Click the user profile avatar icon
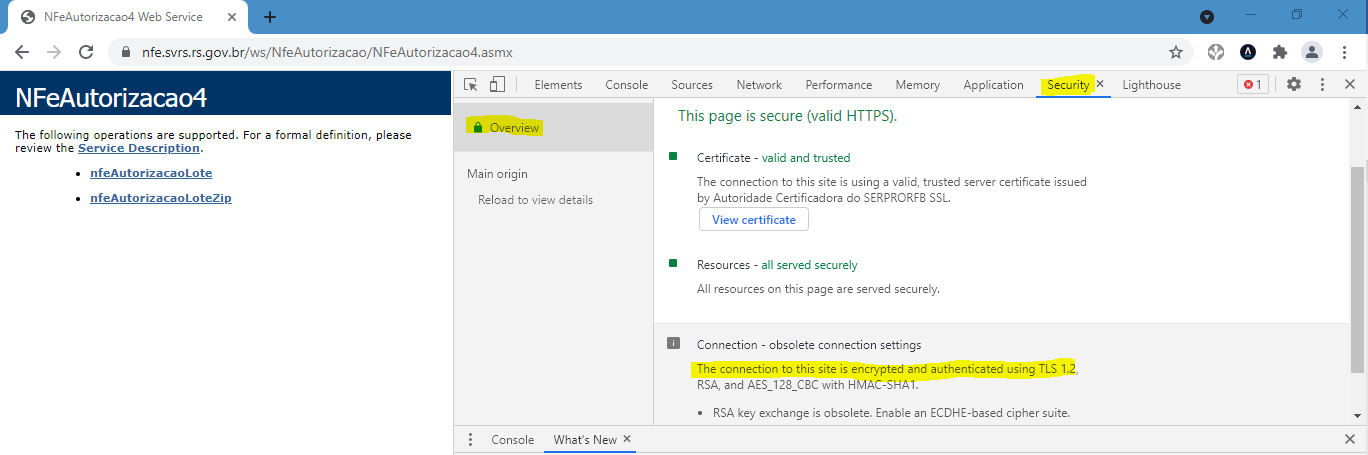The width and height of the screenshot is (1368, 455). coord(1311,52)
